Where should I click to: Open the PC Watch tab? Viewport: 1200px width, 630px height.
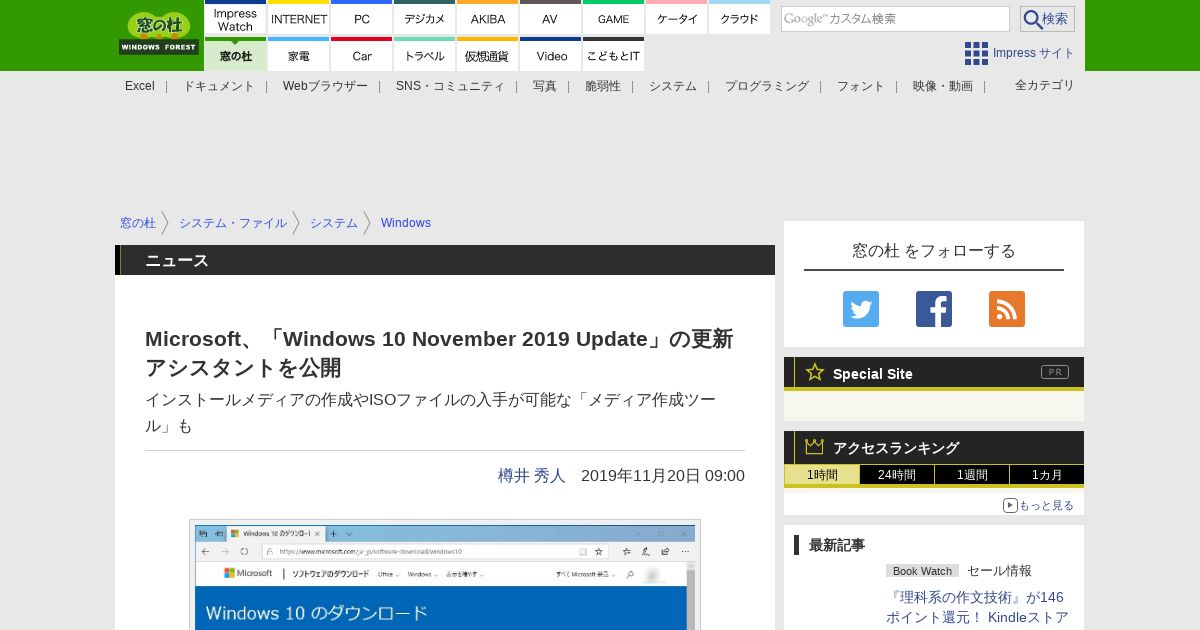[362, 18]
